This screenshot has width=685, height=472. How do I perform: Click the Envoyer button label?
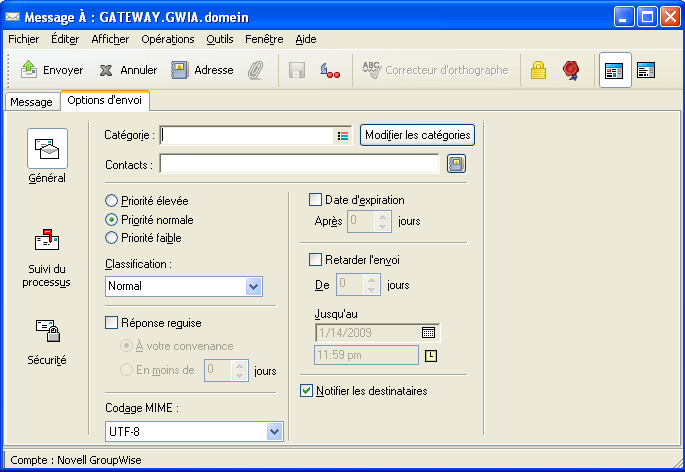tap(63, 70)
